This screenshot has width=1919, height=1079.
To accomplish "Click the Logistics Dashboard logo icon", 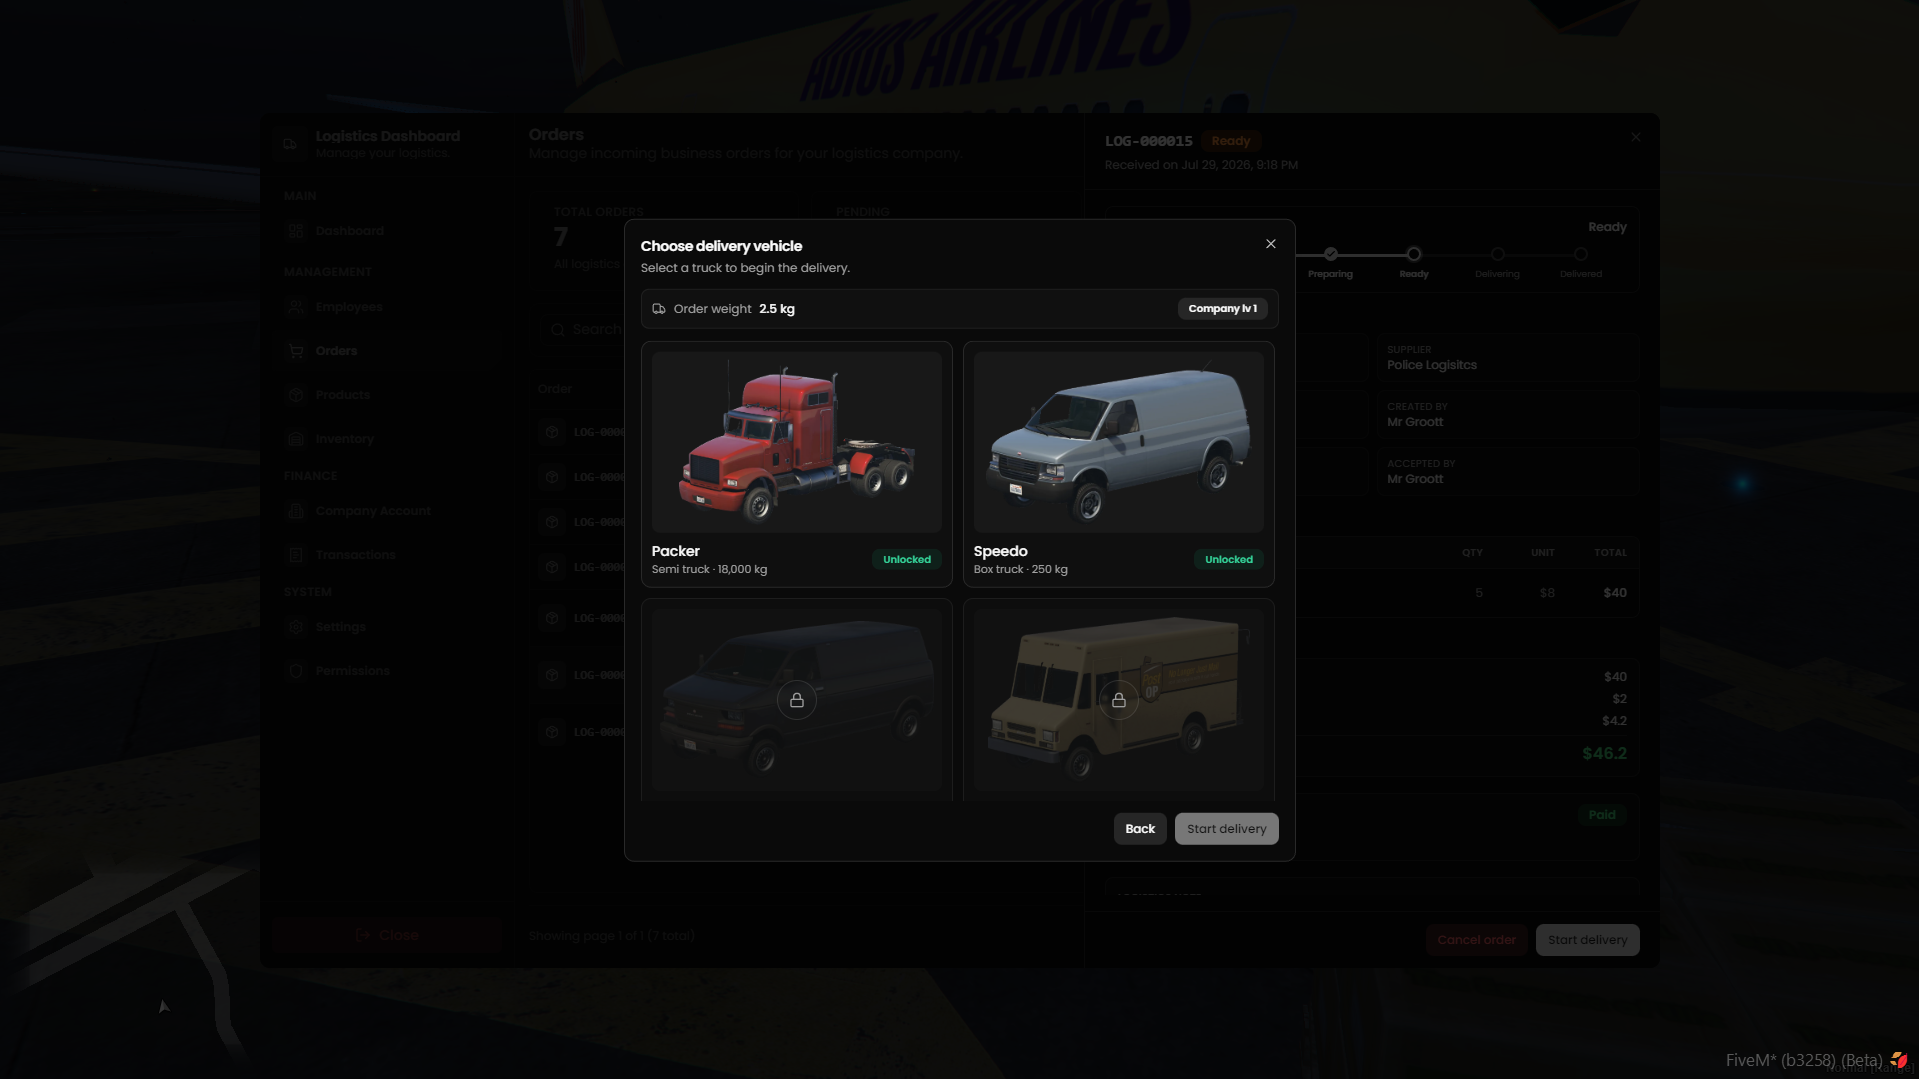I will pos(290,144).
